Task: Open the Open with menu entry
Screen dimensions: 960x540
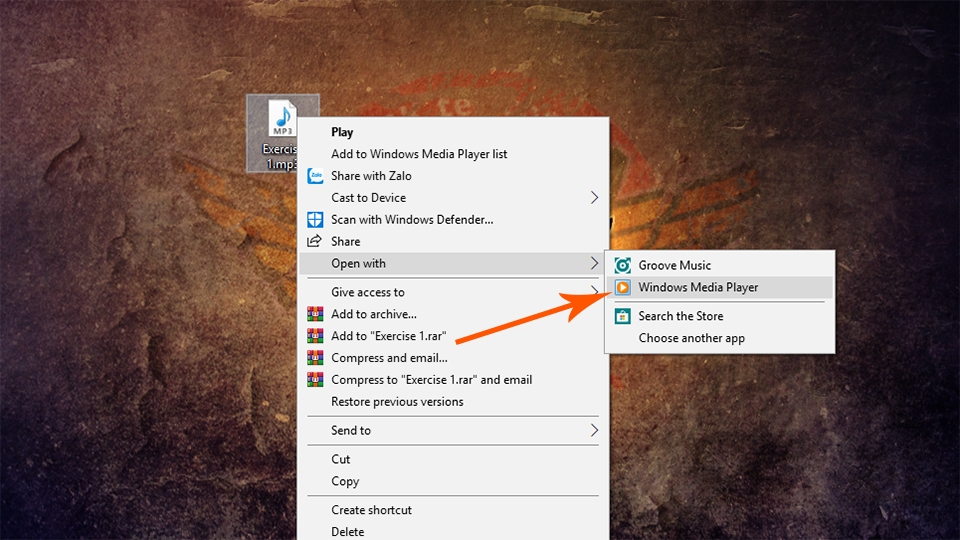Action: (x=453, y=263)
